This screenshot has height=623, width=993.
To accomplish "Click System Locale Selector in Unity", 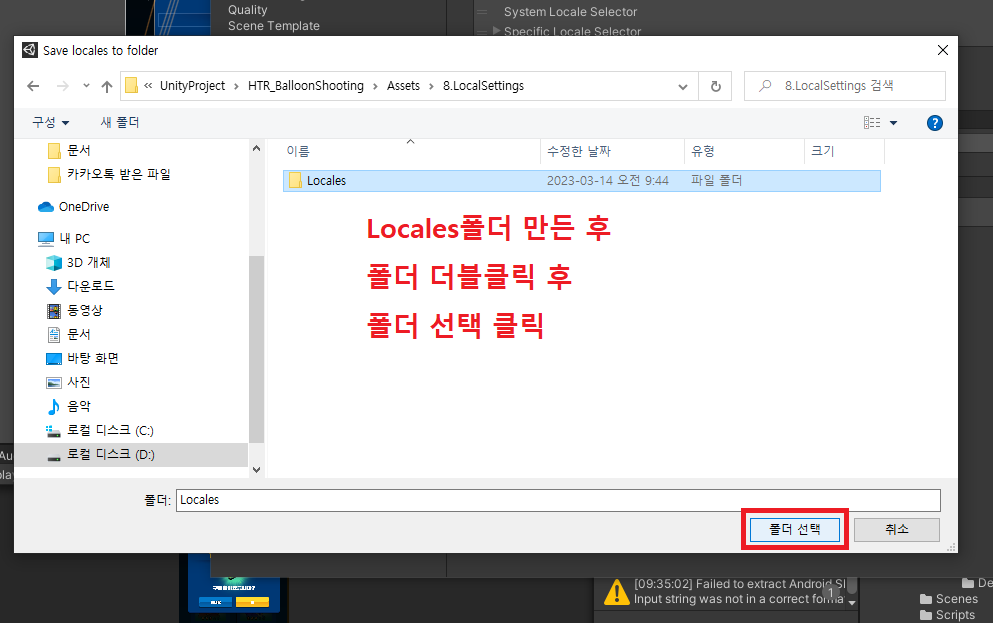I will pos(570,12).
